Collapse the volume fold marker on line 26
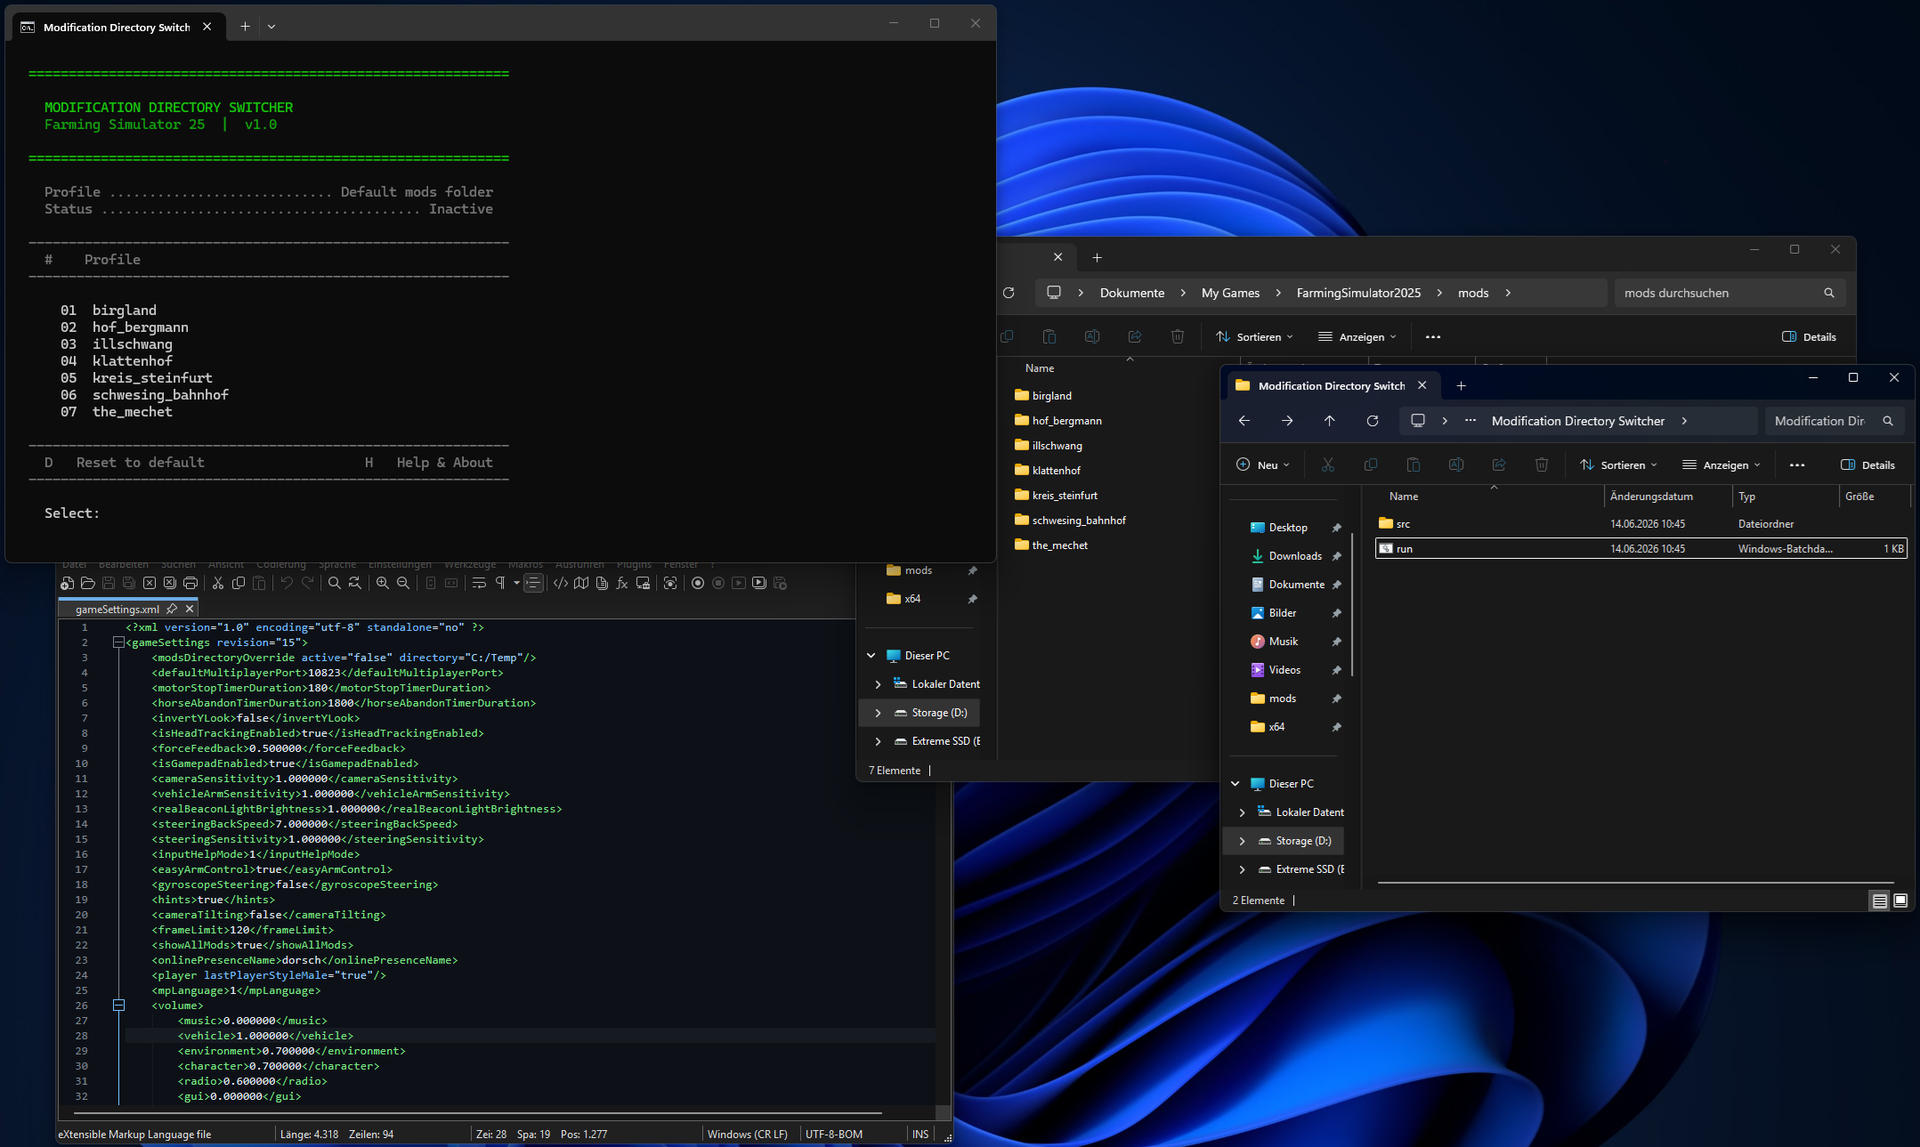 click(x=118, y=1006)
